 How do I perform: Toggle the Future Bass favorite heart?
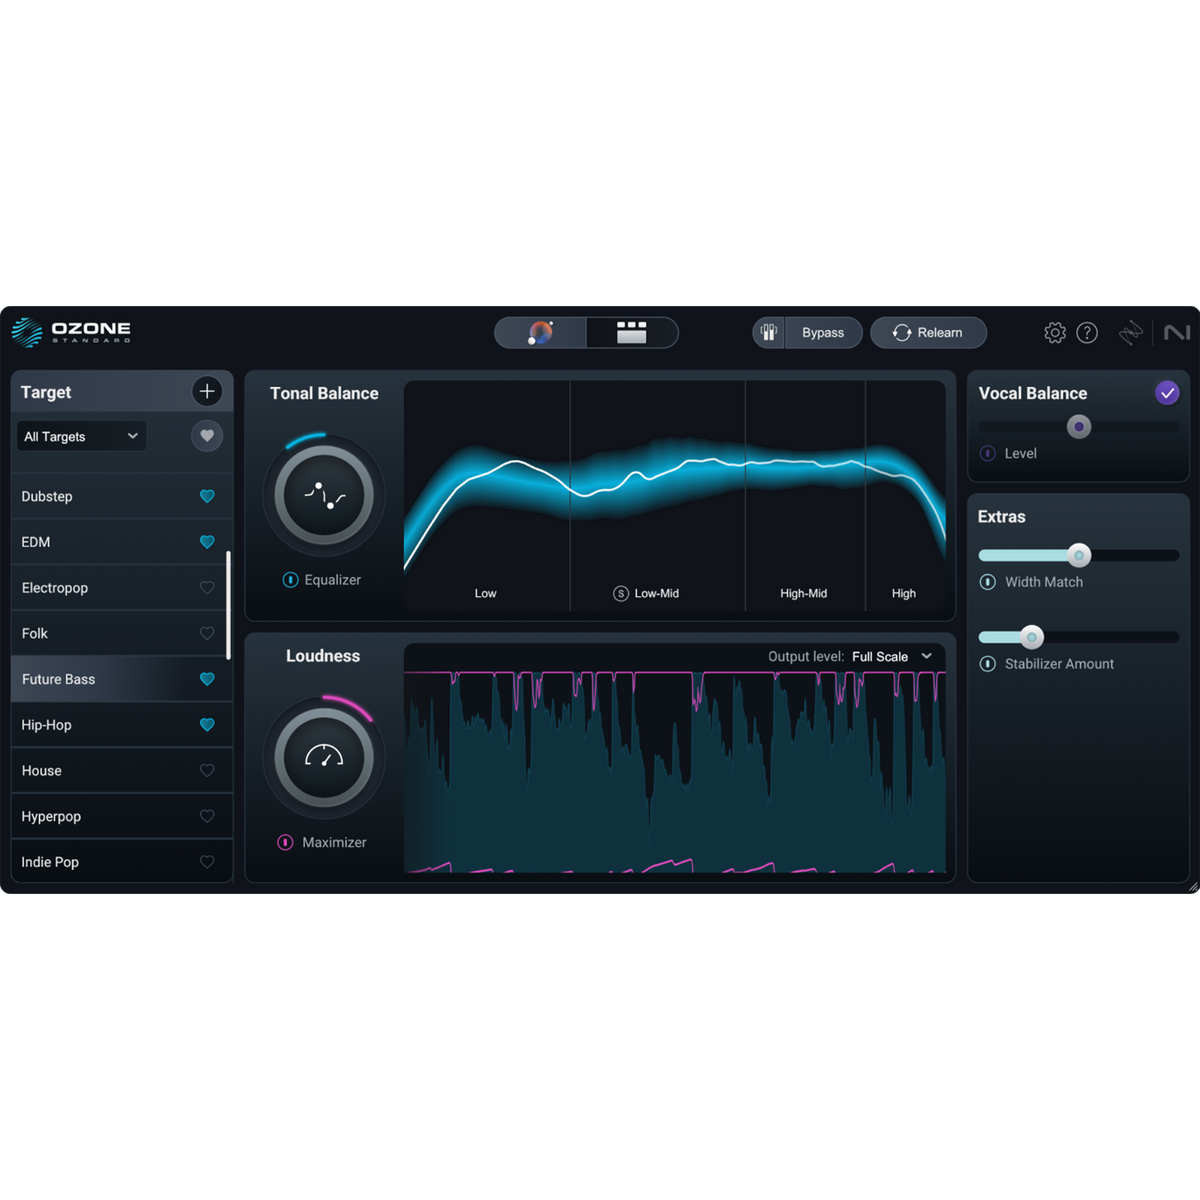pos(207,679)
